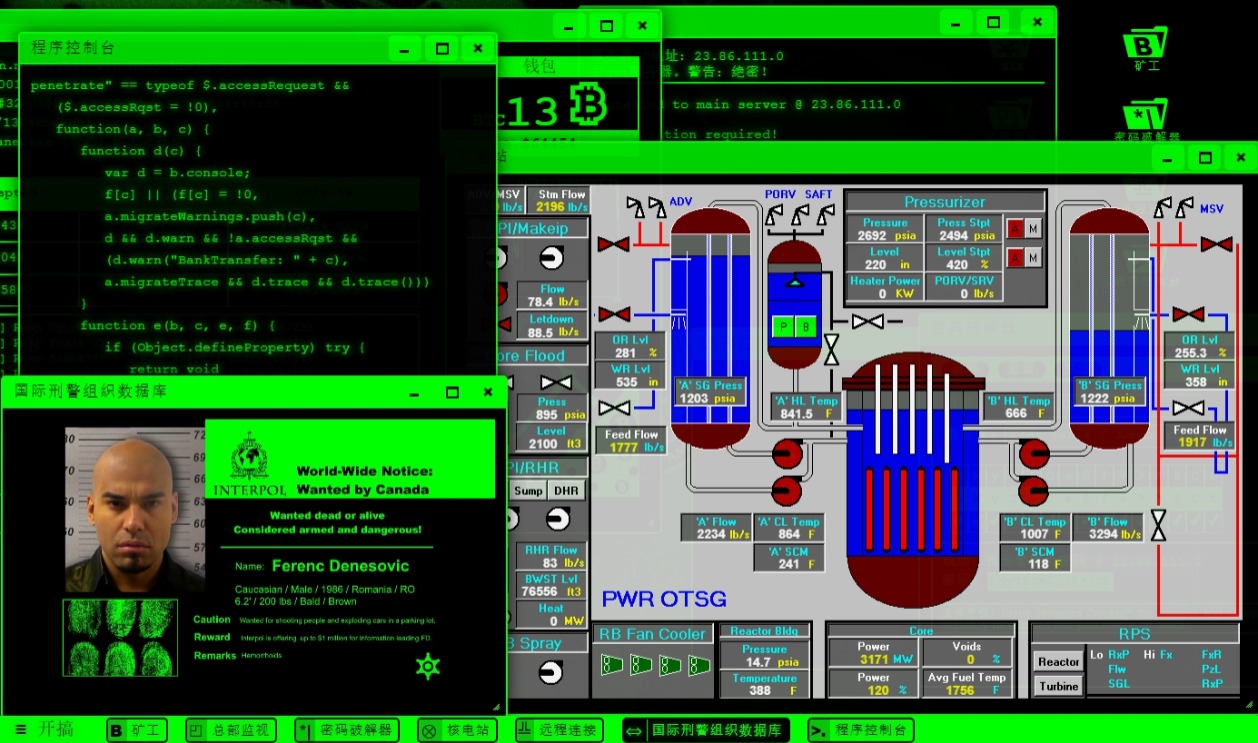Click the Stm Flow 2196 lb/s readout
This screenshot has height=743, width=1258.
(x=561, y=200)
